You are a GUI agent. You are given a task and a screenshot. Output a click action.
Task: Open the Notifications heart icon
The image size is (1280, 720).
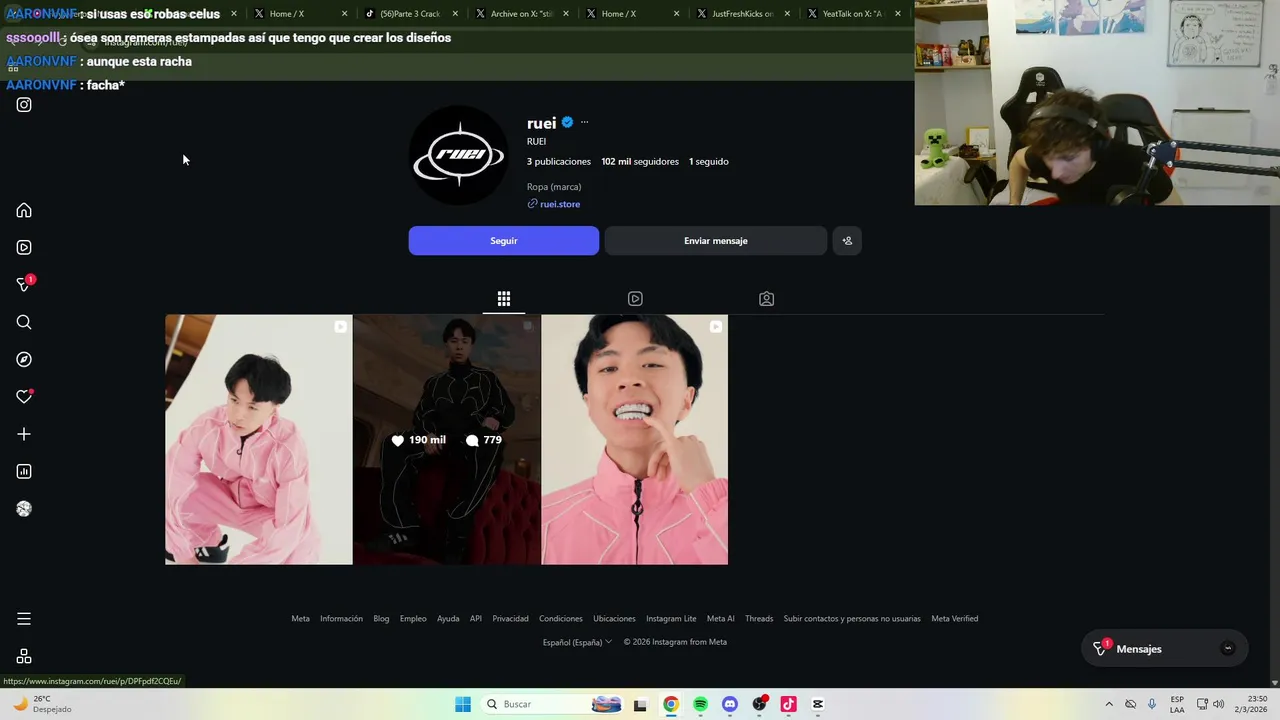click(x=24, y=397)
